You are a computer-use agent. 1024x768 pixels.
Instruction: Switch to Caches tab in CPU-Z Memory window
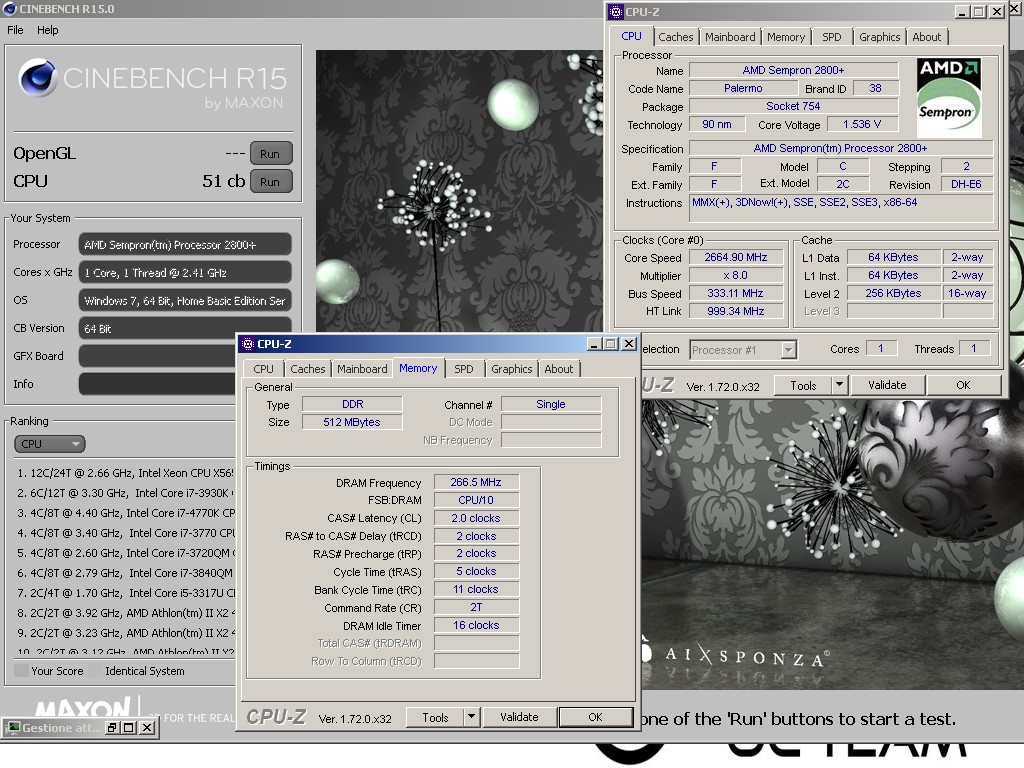pos(308,369)
